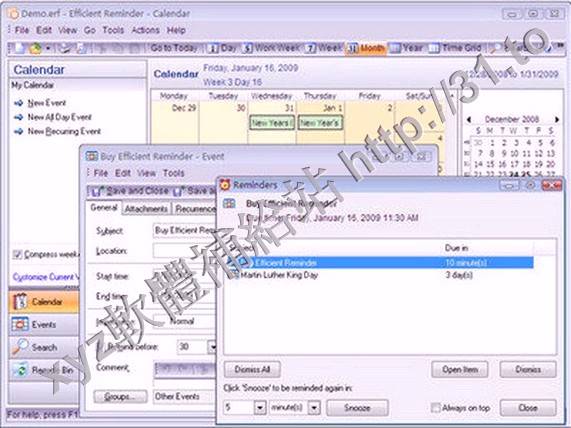Open the snooze number dropdown showing 5
This screenshot has width=571, height=428.
260,407
